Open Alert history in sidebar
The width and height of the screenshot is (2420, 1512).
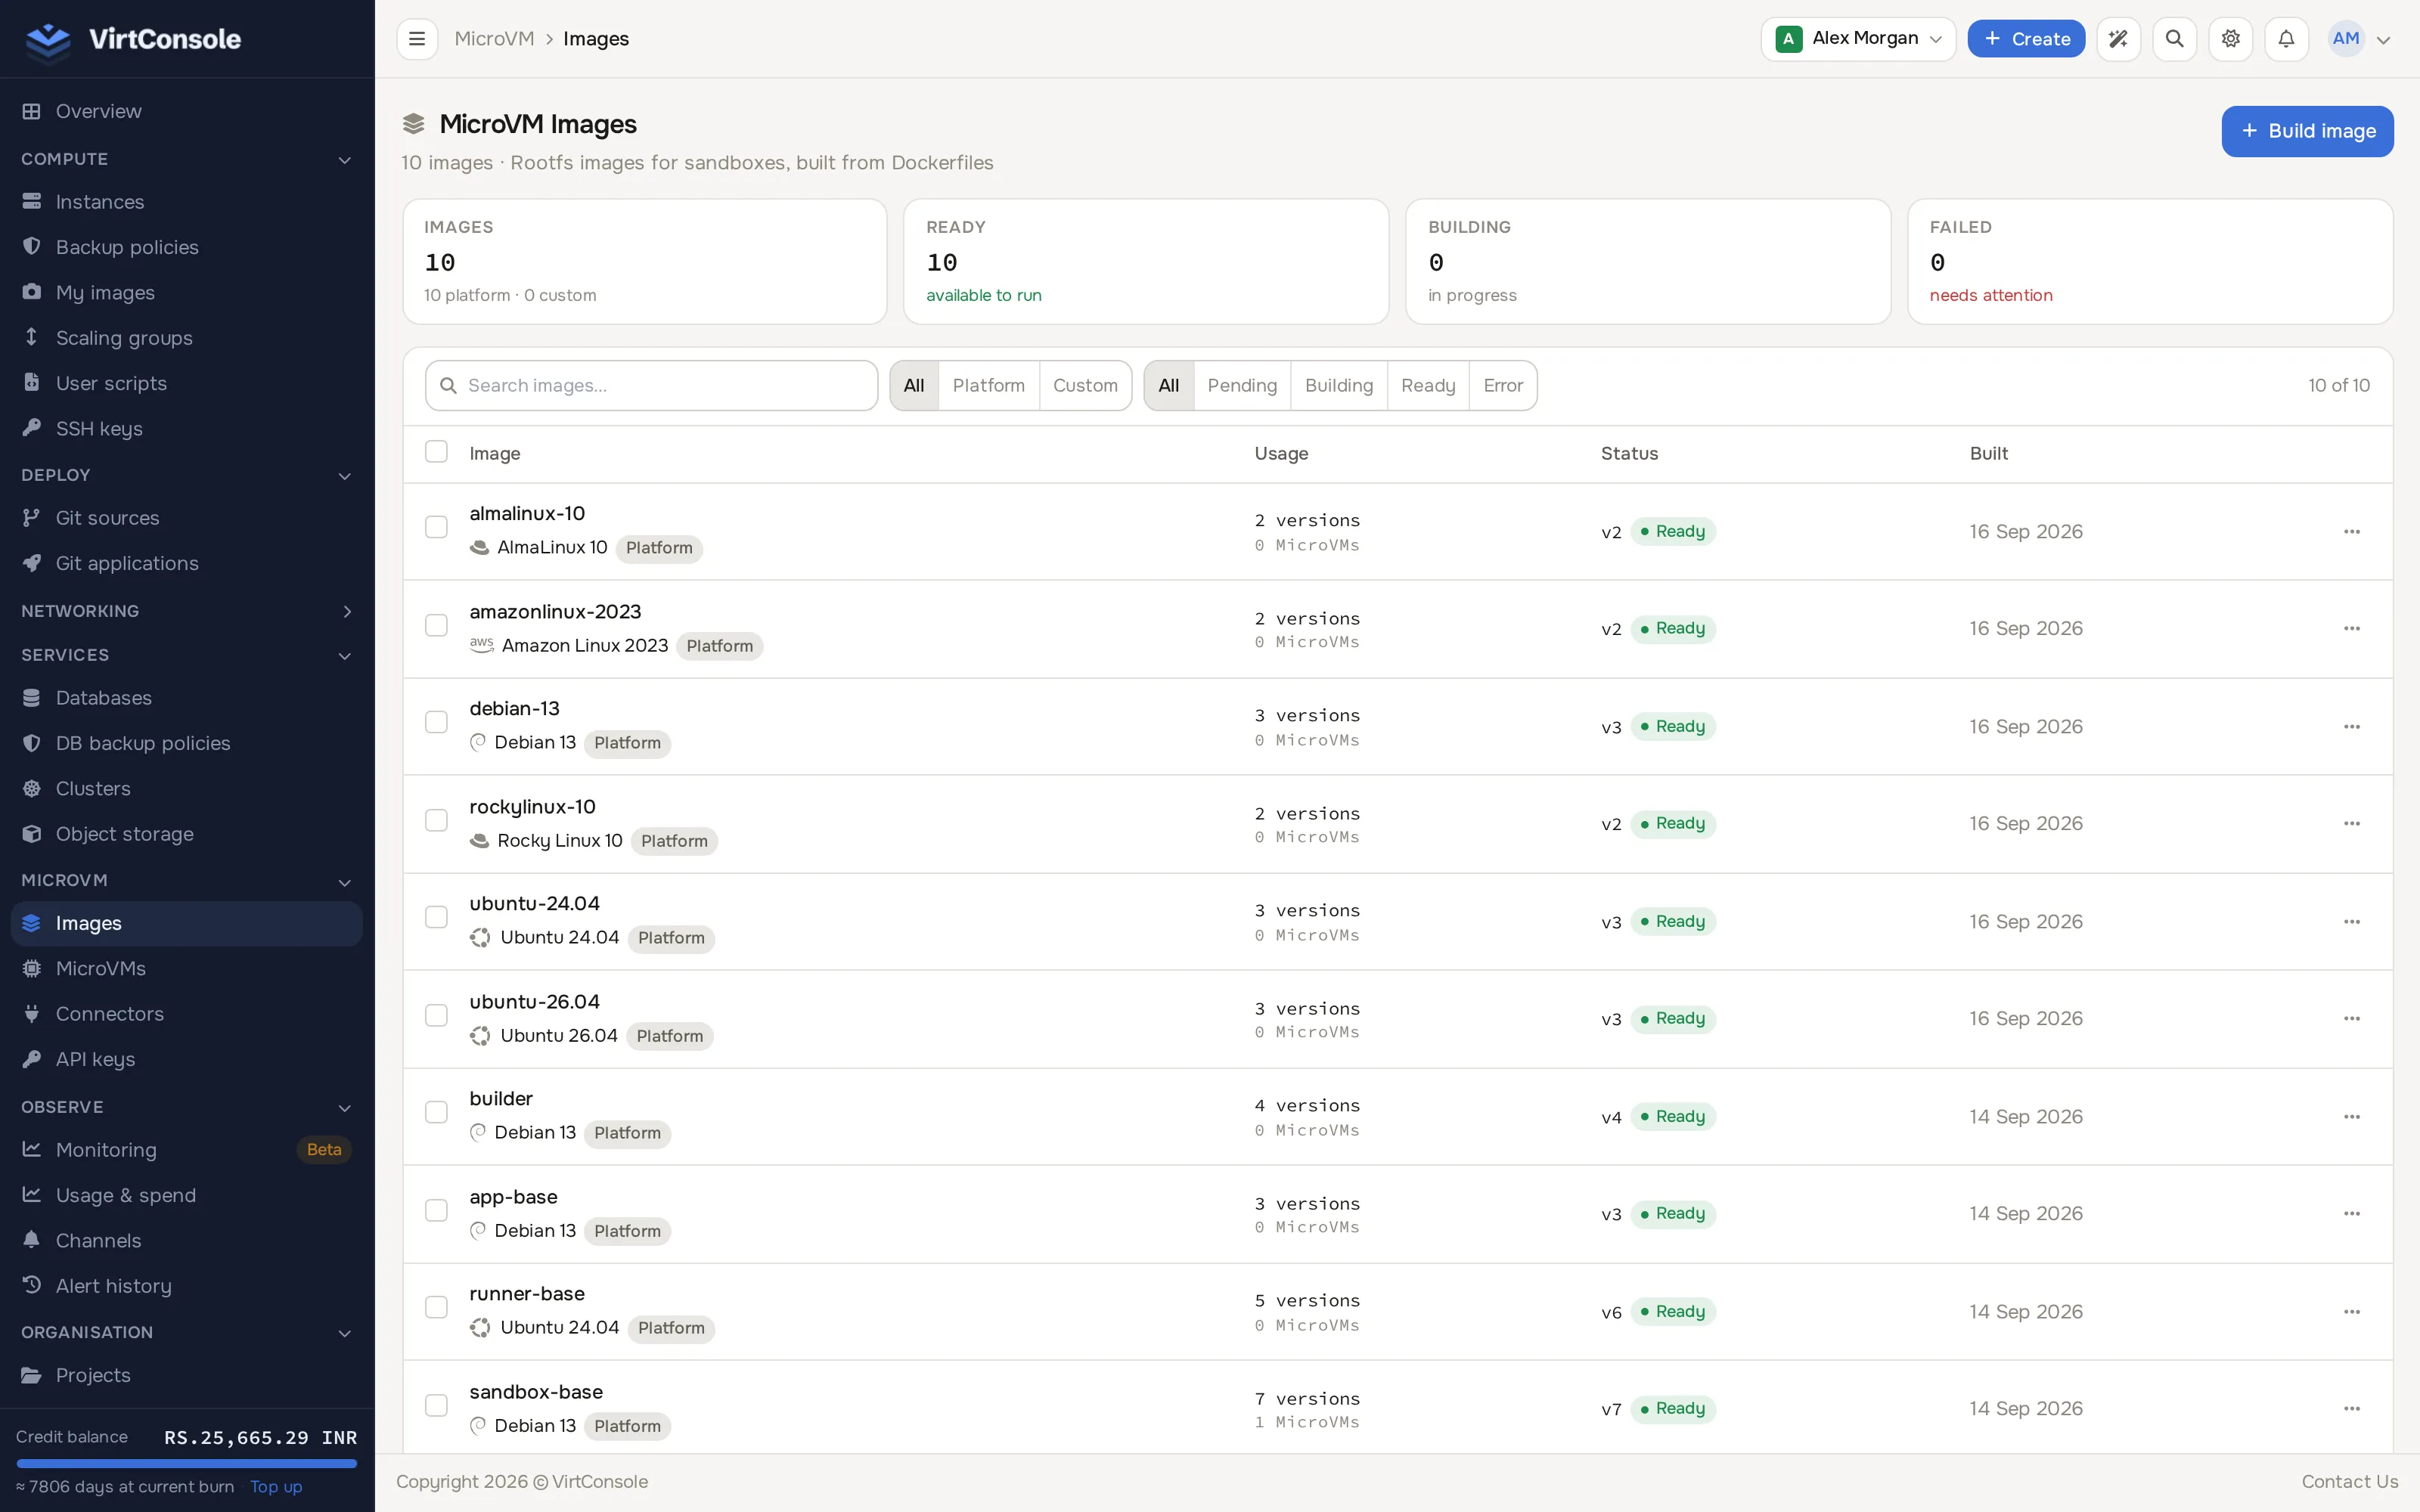(x=187, y=1286)
